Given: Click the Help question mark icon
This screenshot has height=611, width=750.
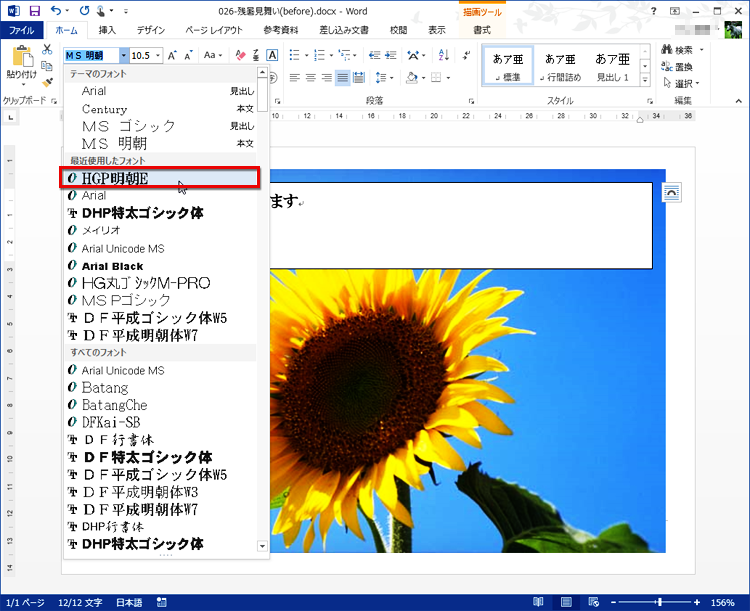Looking at the screenshot, I should point(653,11).
